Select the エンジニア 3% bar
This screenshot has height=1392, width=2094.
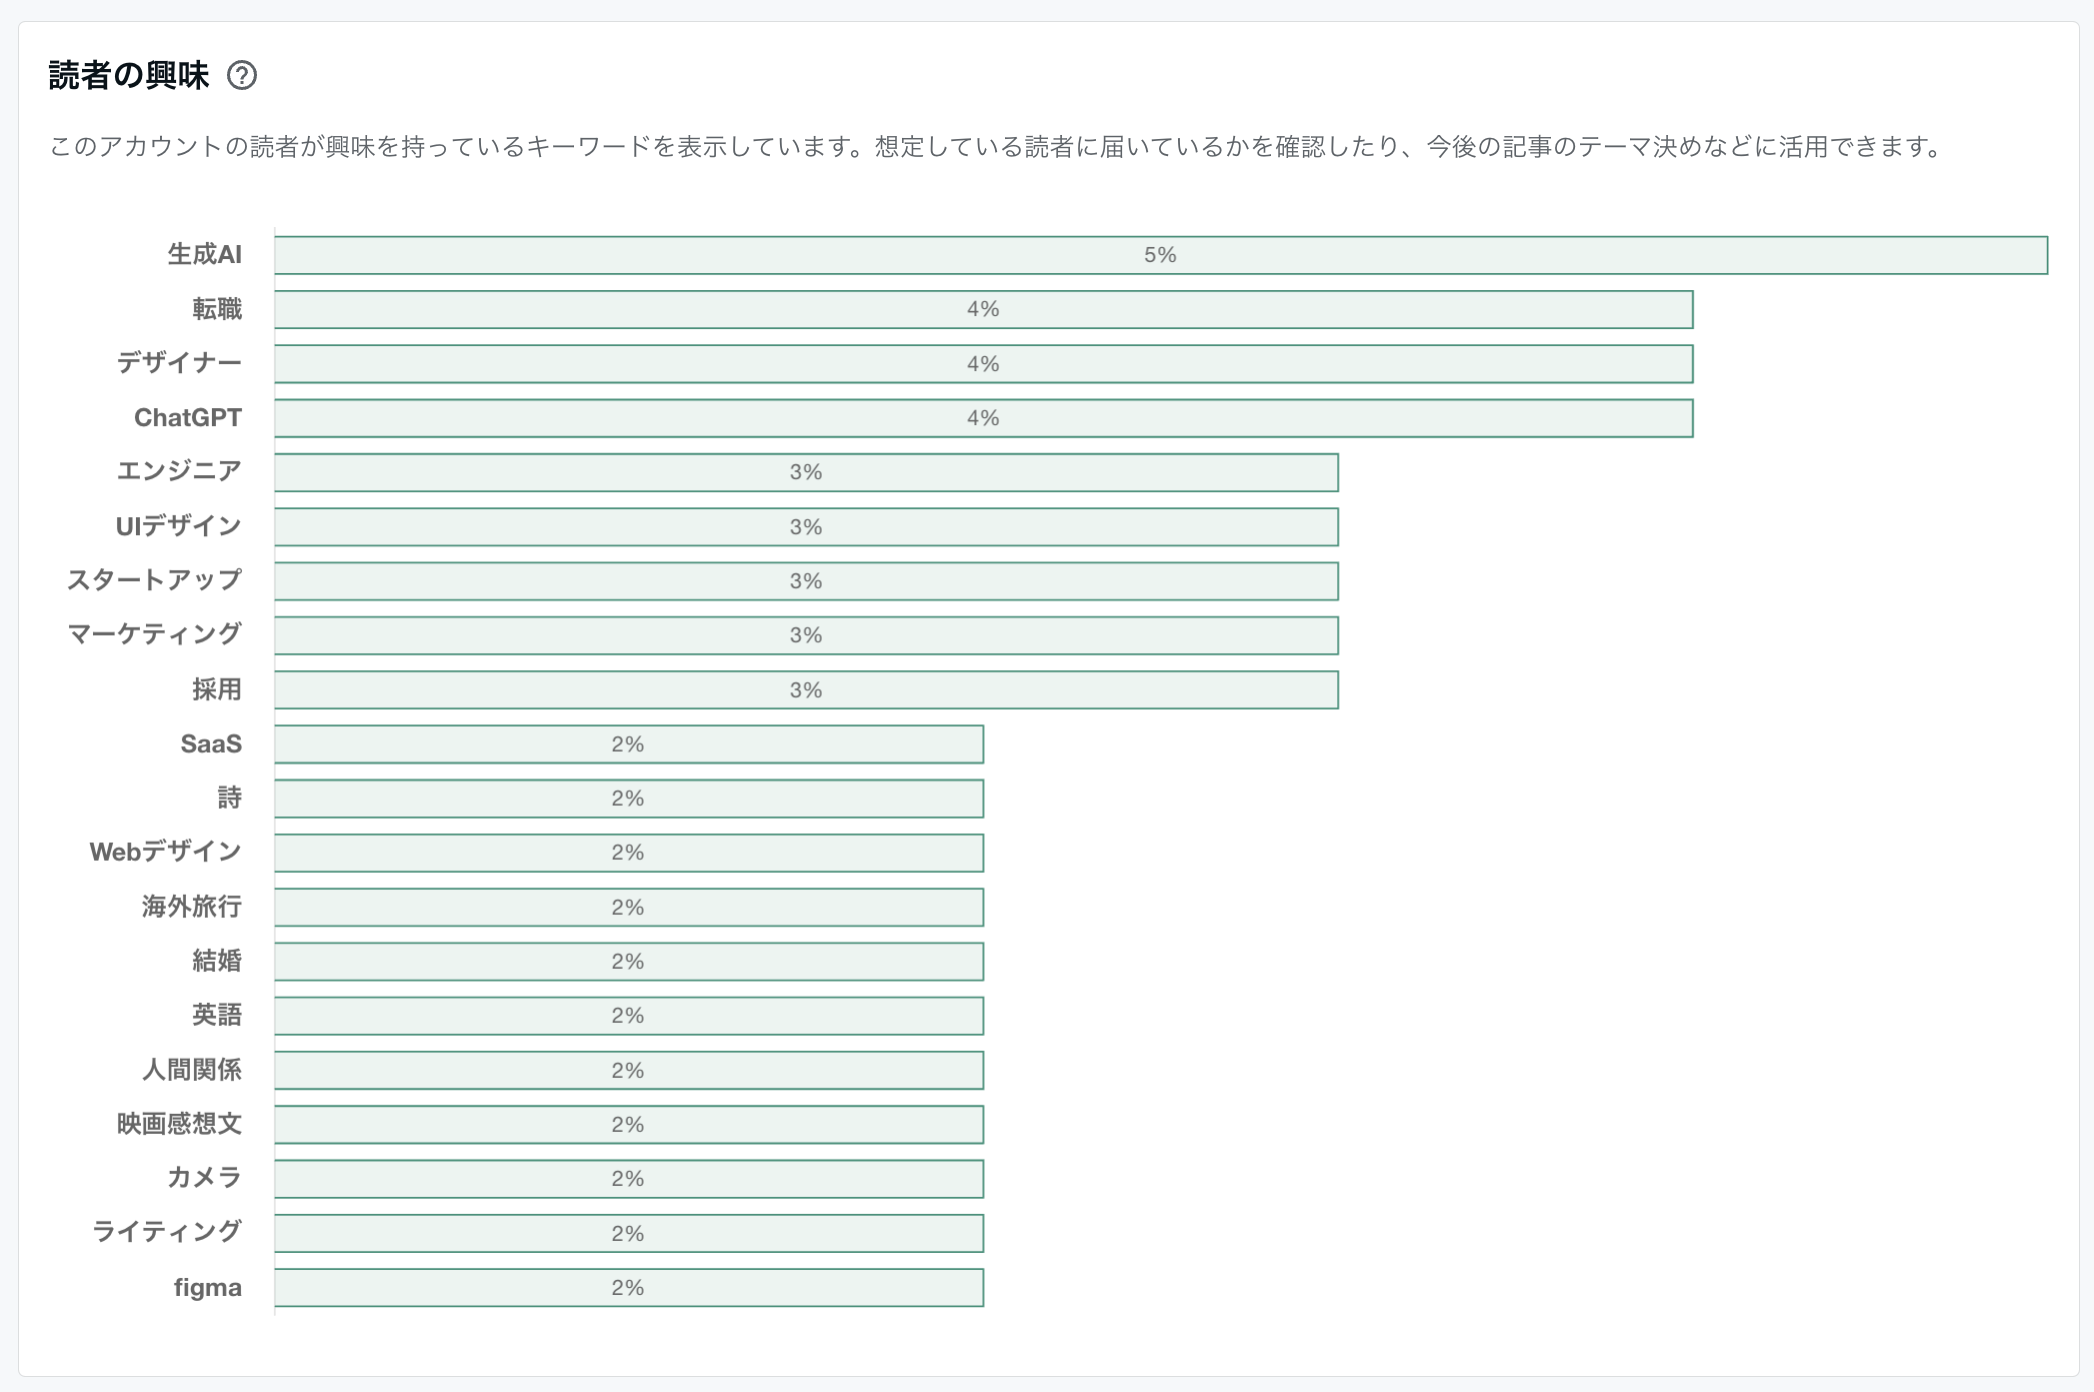[x=807, y=472]
